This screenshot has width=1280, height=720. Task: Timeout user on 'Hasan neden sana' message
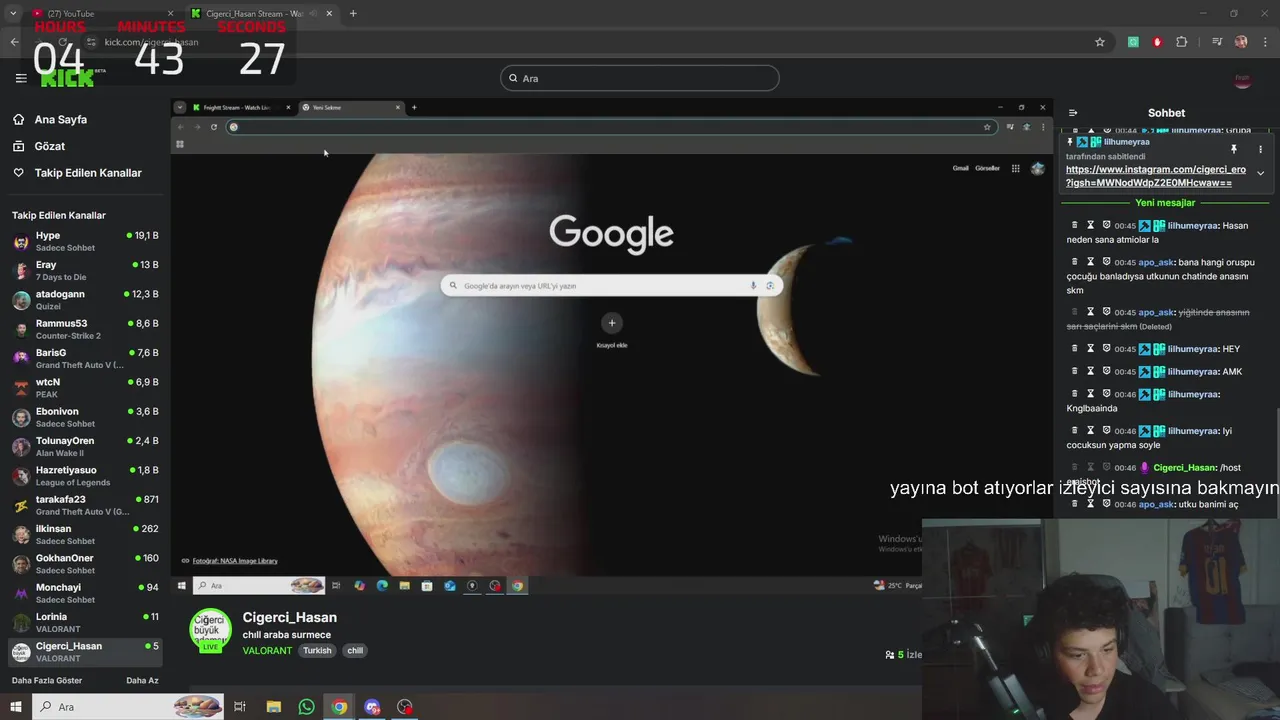[1091, 225]
